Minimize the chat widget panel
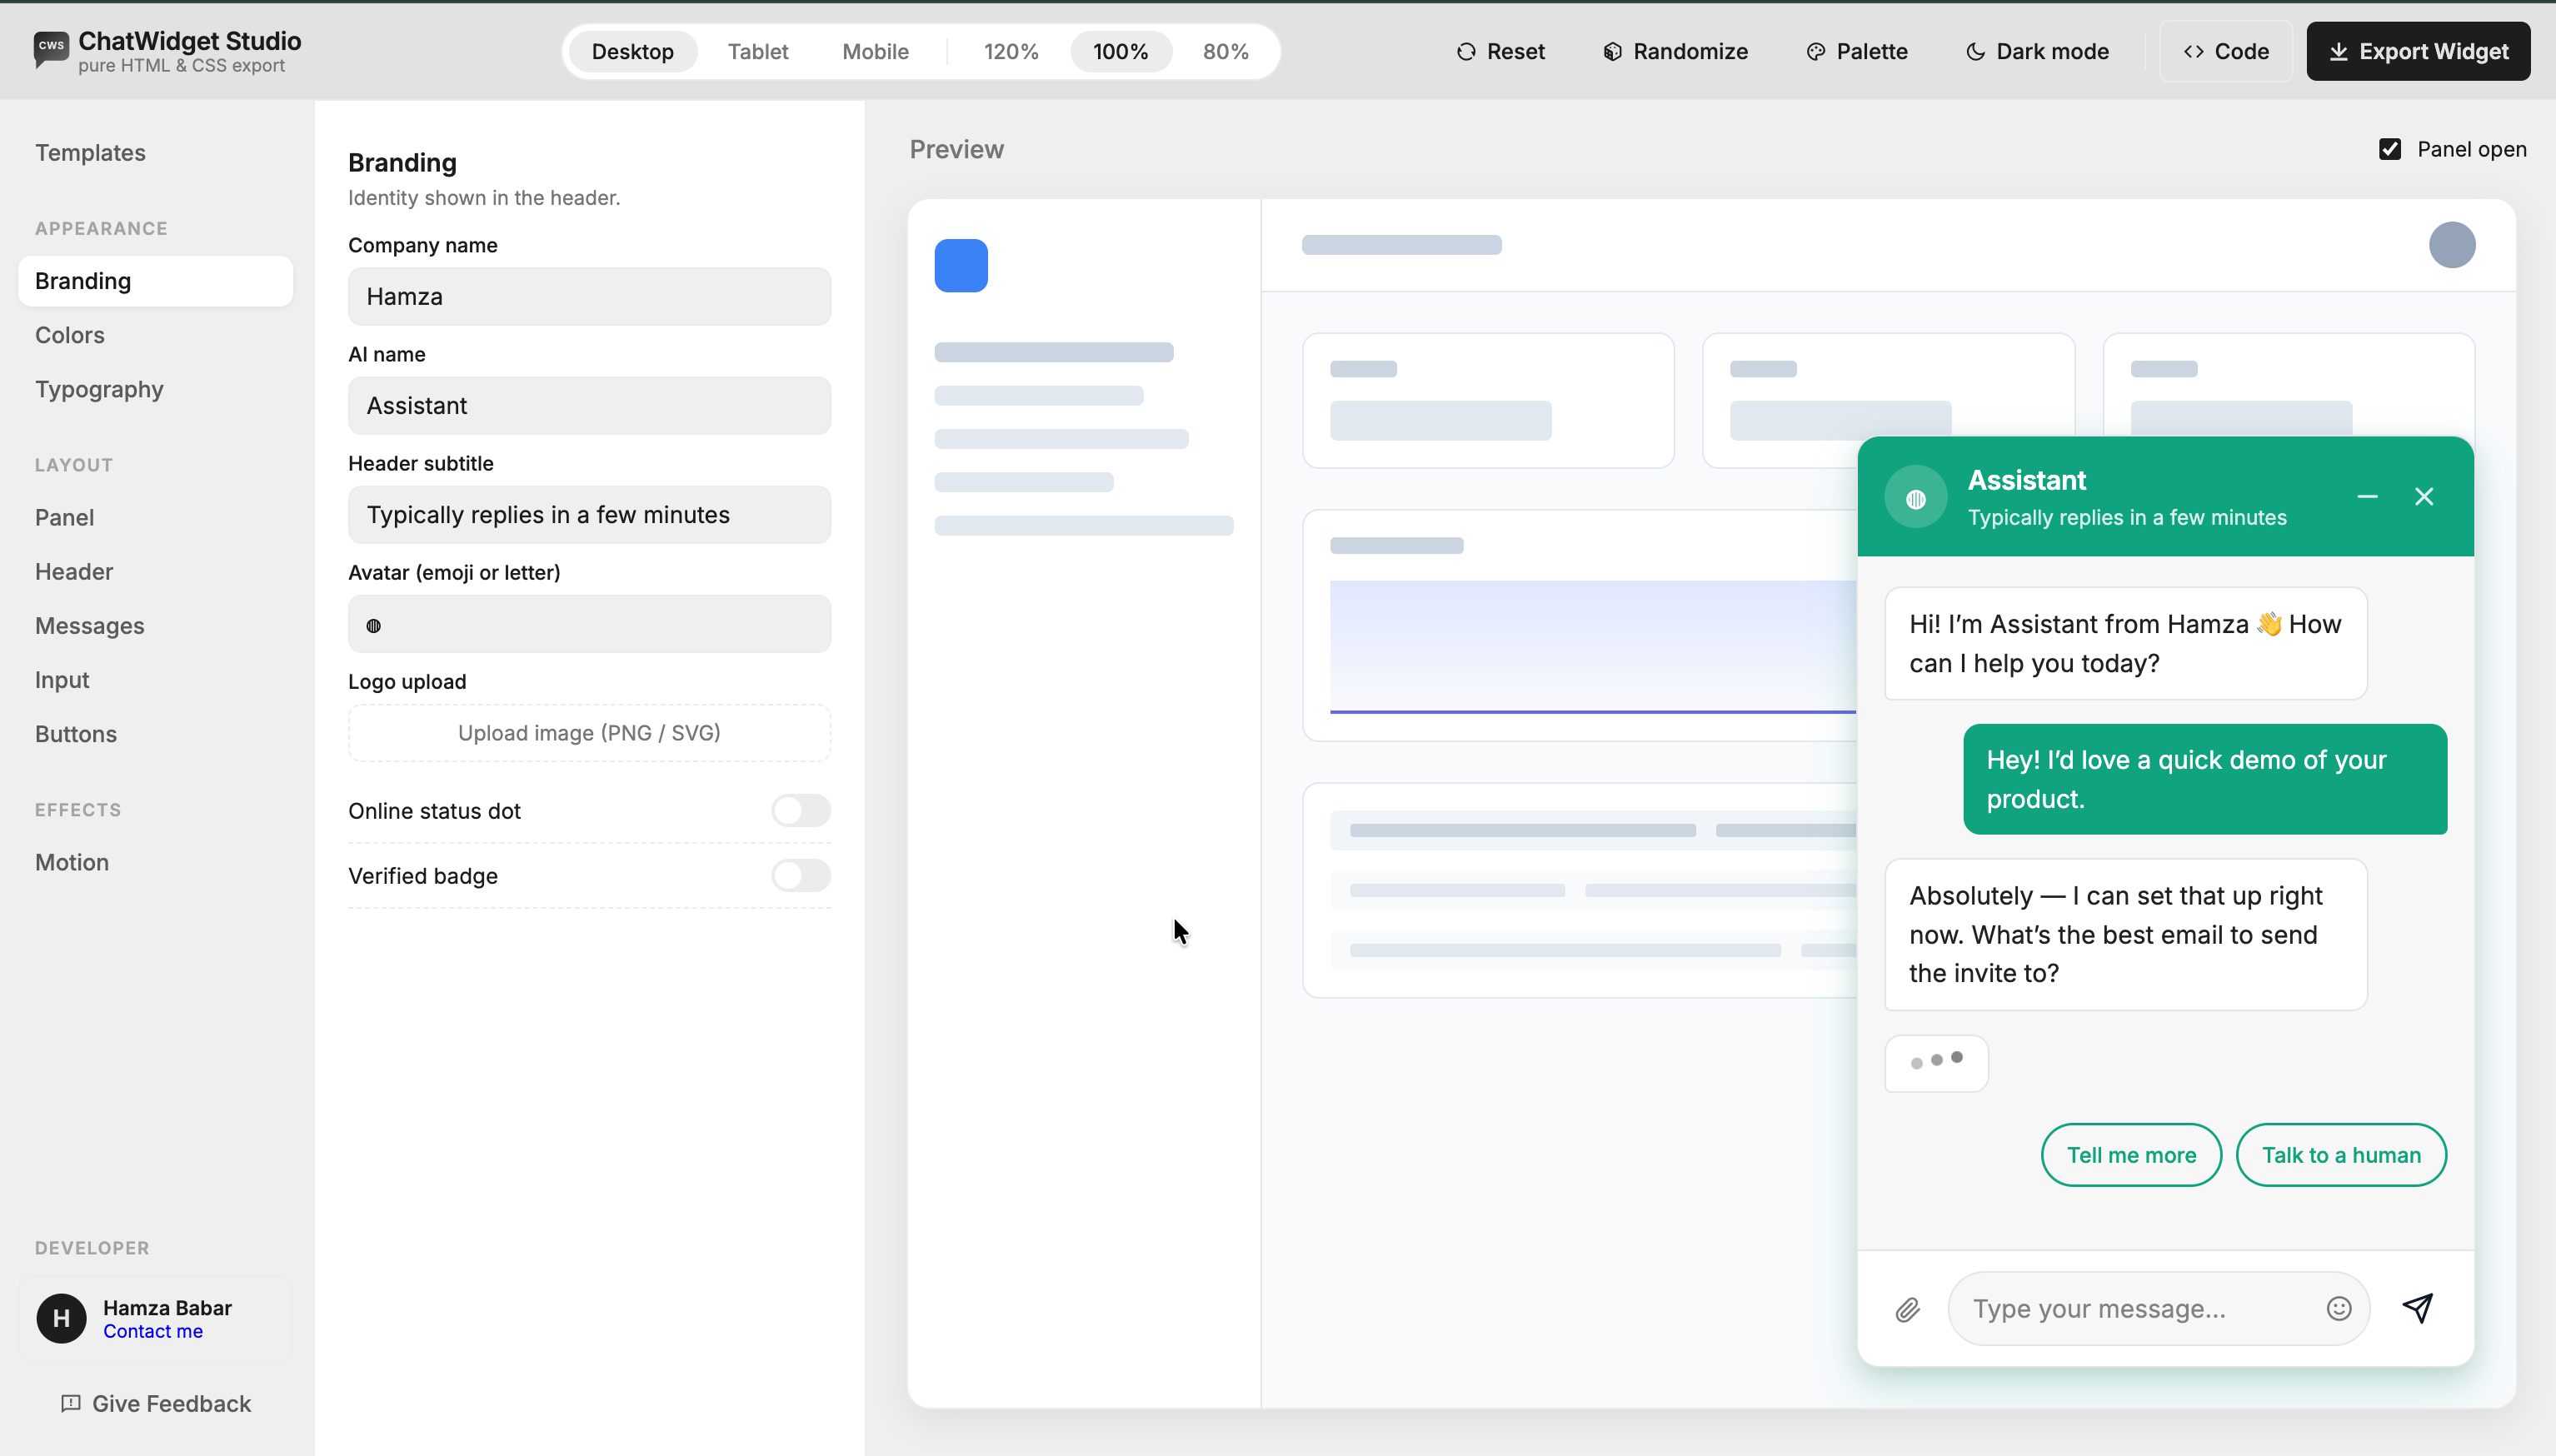The height and width of the screenshot is (1456, 2556). coord(2367,497)
